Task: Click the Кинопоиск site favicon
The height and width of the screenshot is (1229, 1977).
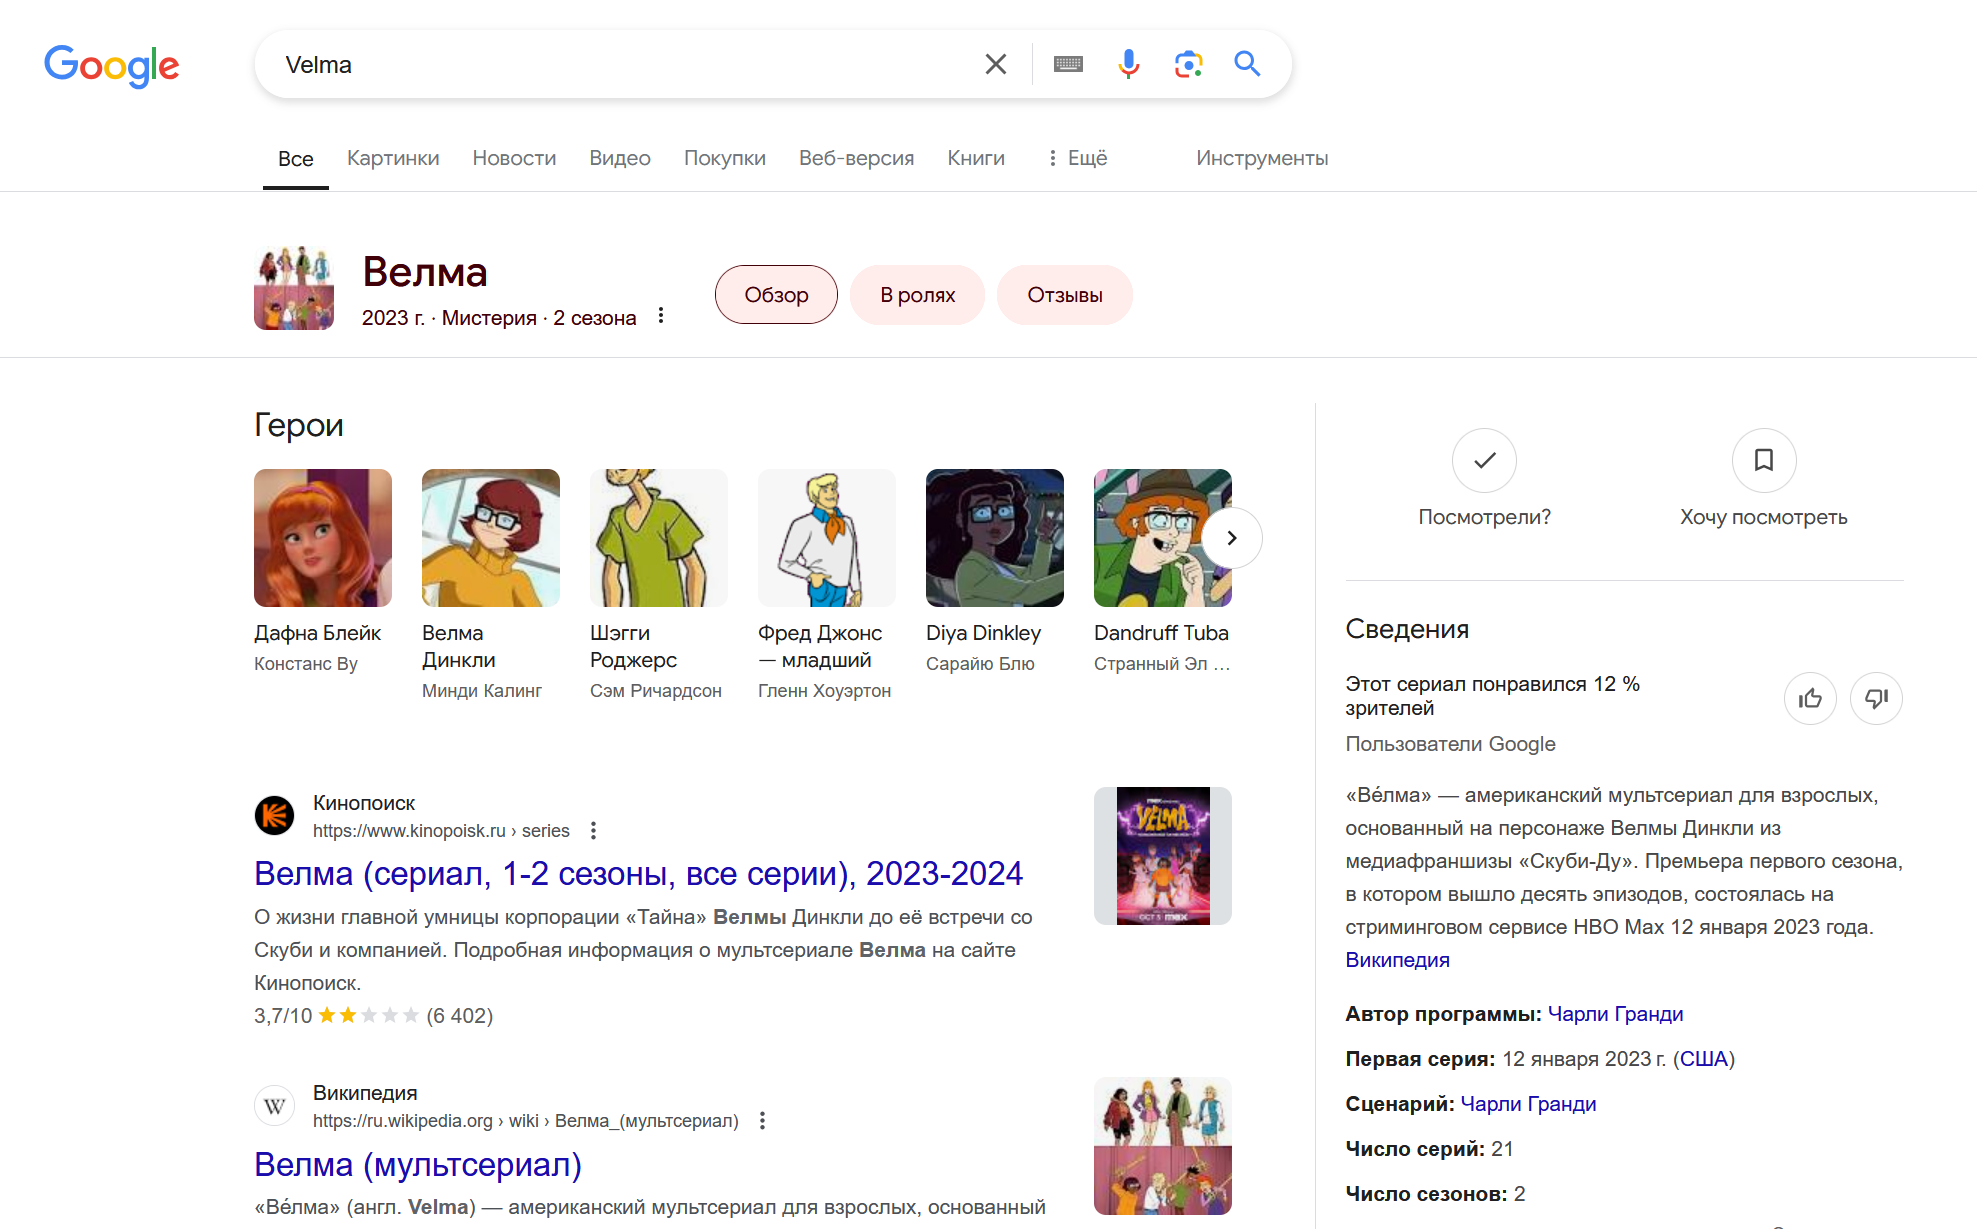Action: [x=274, y=815]
